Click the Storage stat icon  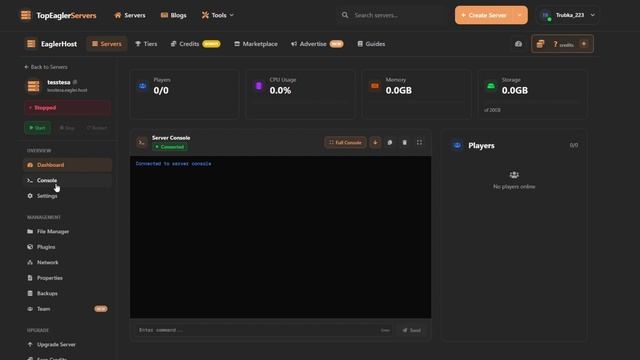491,86
